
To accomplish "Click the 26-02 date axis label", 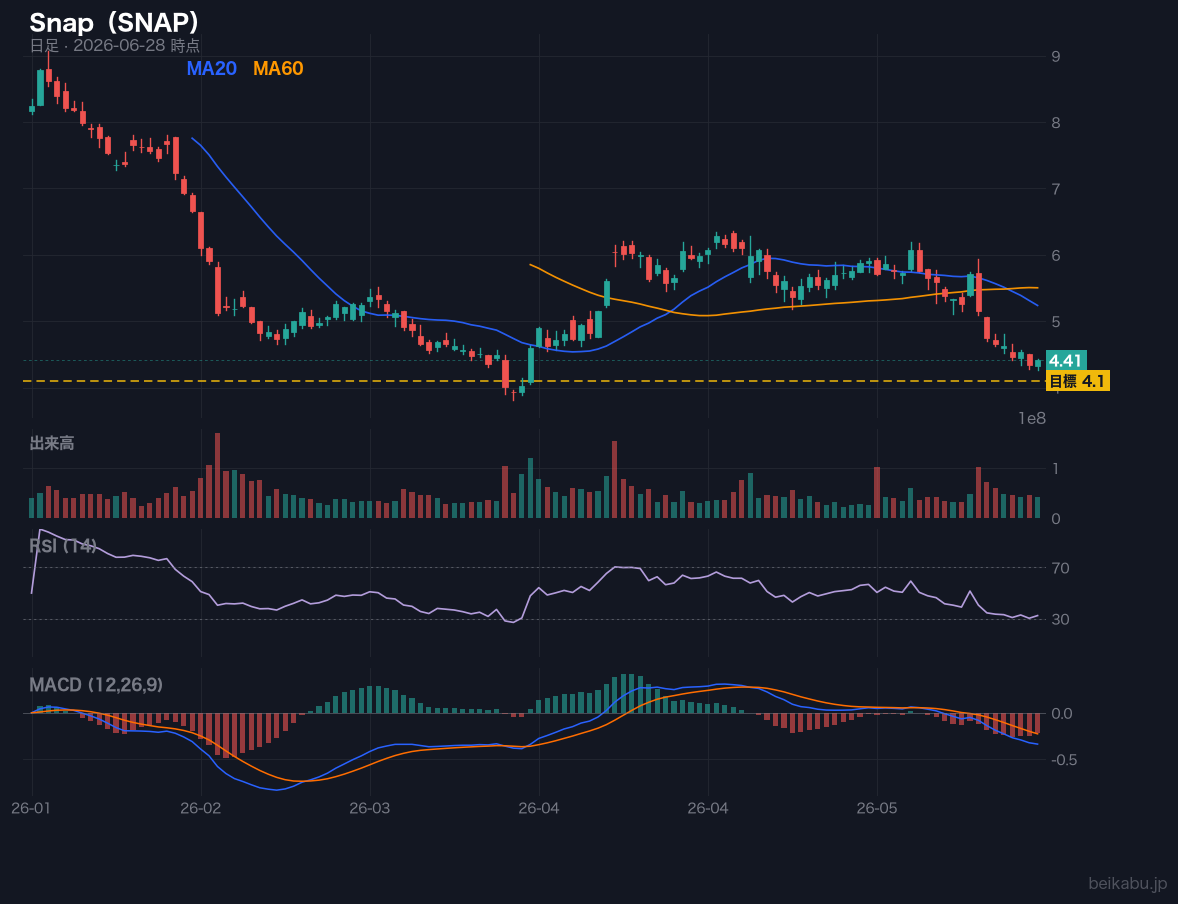I will point(201,809).
